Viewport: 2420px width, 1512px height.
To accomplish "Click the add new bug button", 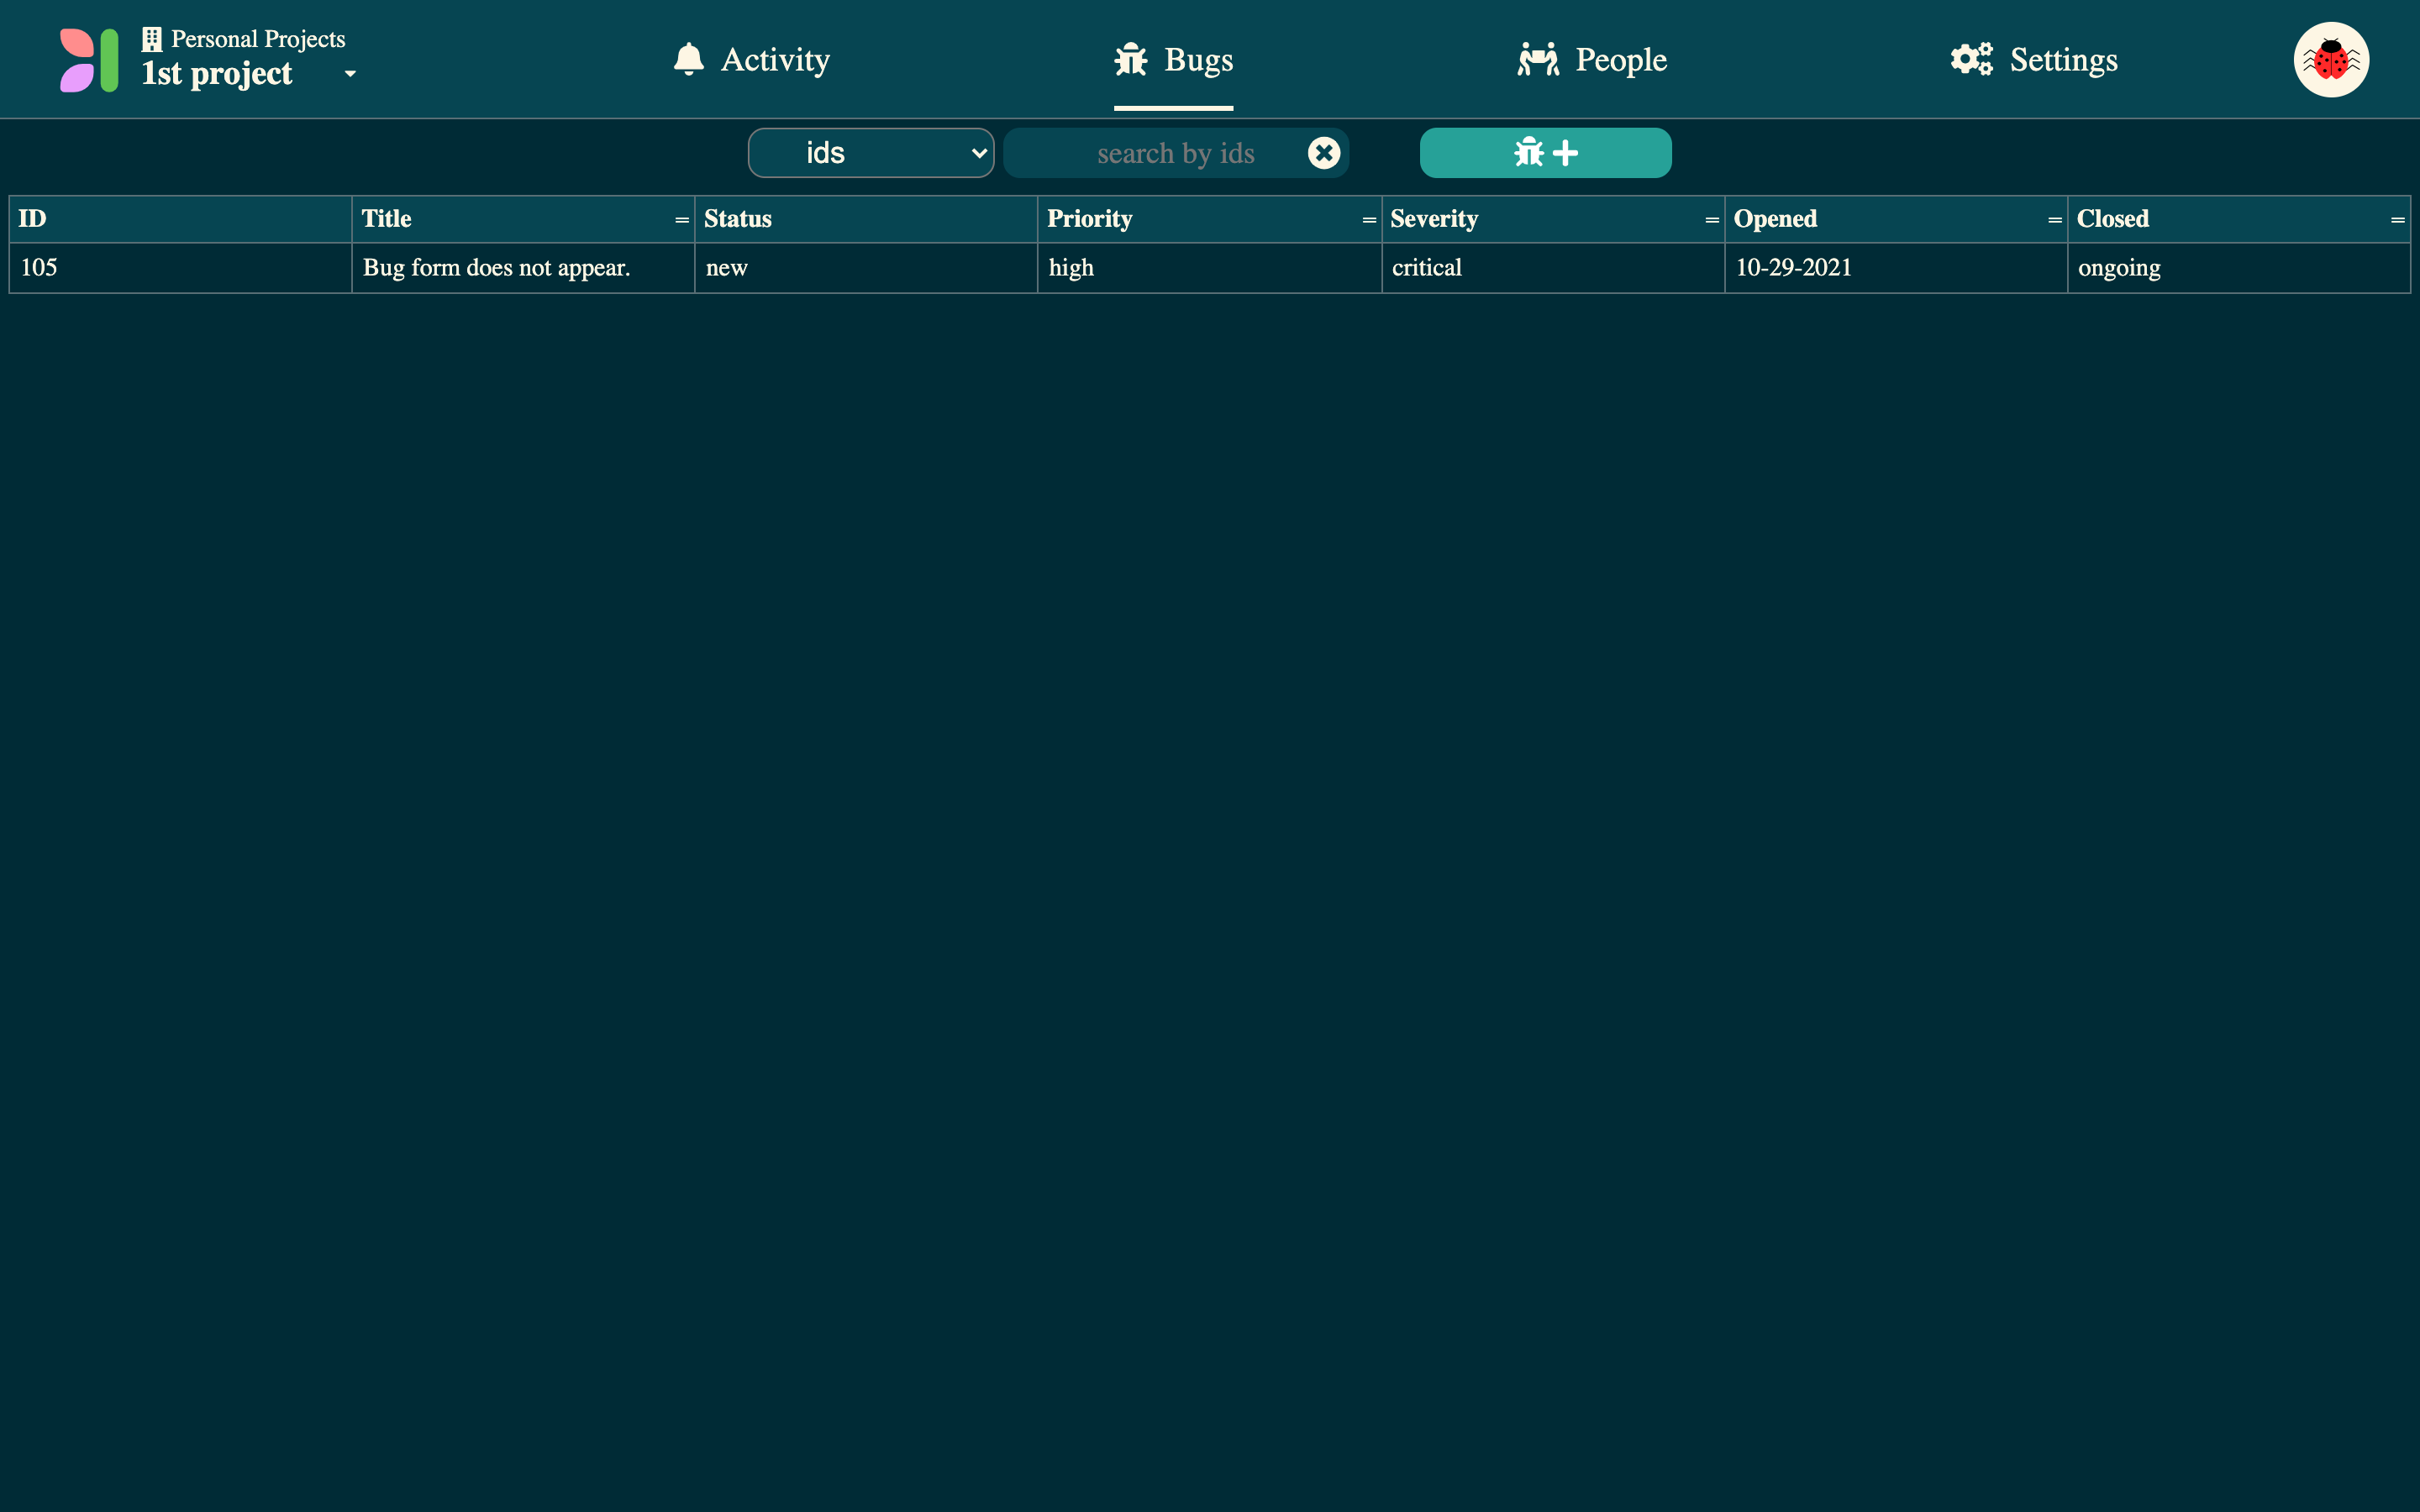I will pos(1545,153).
